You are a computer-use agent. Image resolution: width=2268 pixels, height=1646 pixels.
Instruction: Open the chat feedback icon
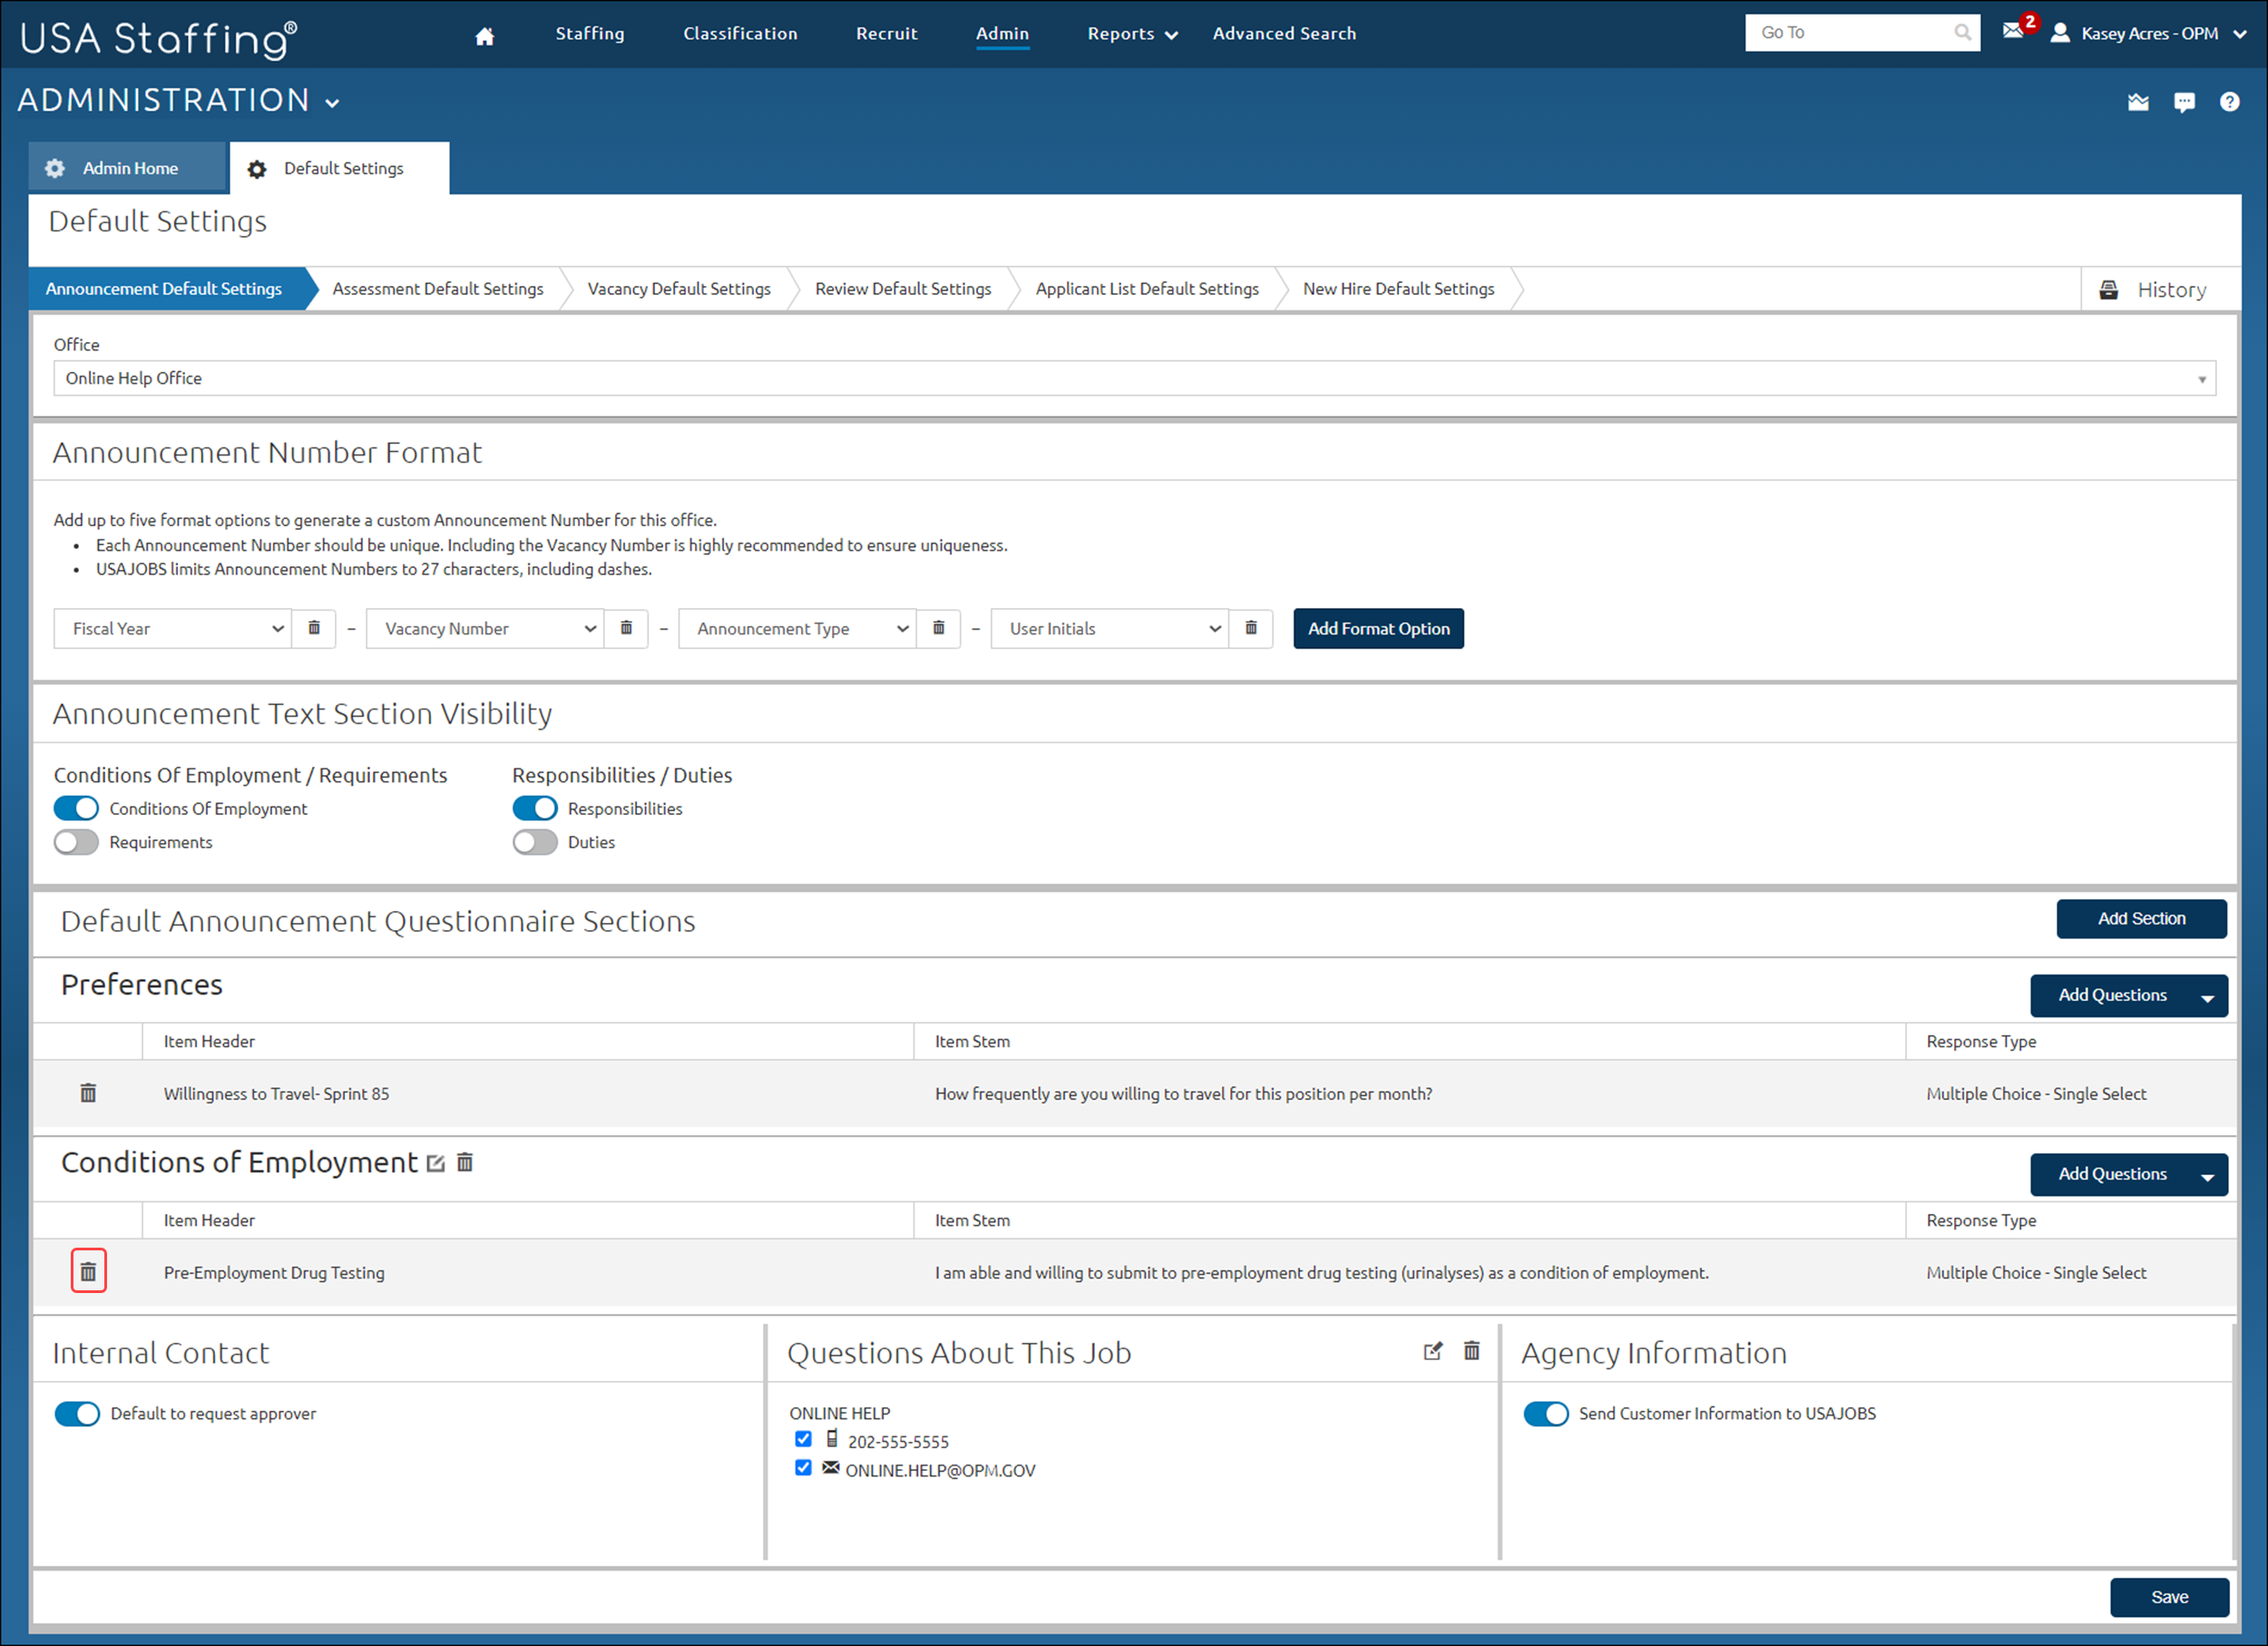pyautogui.click(x=2185, y=102)
